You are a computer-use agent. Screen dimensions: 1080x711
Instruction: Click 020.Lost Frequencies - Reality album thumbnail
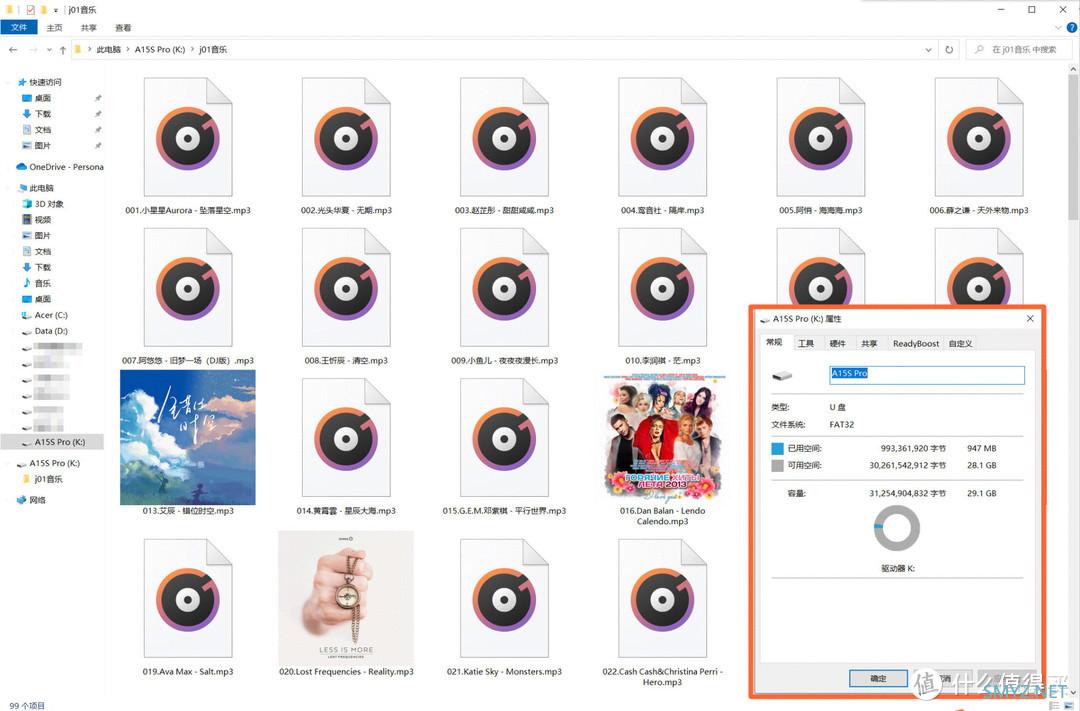point(346,598)
